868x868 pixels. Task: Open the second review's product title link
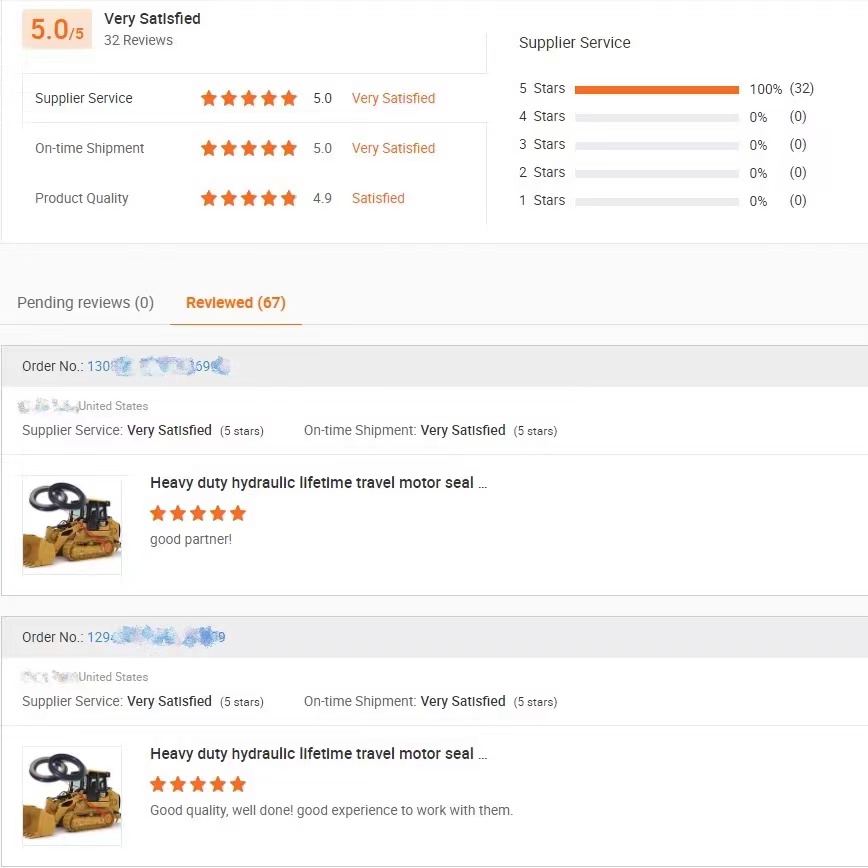pyautogui.click(x=318, y=754)
